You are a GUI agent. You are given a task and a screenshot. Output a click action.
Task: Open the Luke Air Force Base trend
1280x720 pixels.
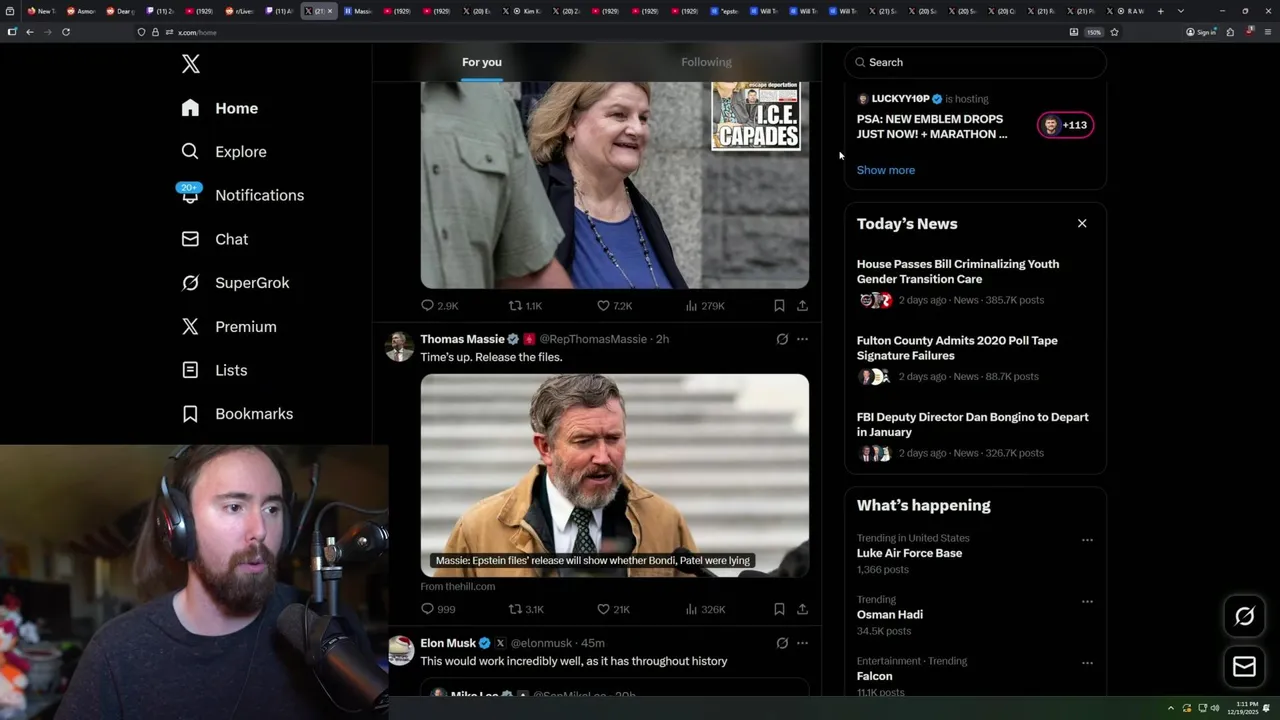click(909, 553)
